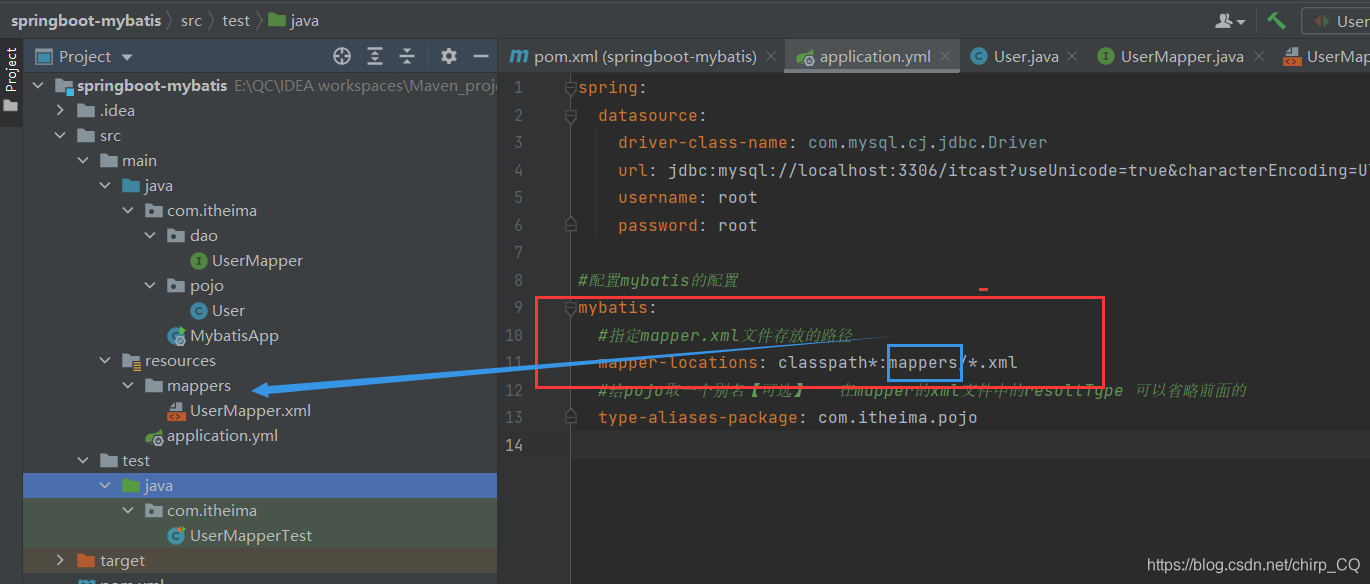
Task: Collapse the dao package
Action: coord(150,235)
